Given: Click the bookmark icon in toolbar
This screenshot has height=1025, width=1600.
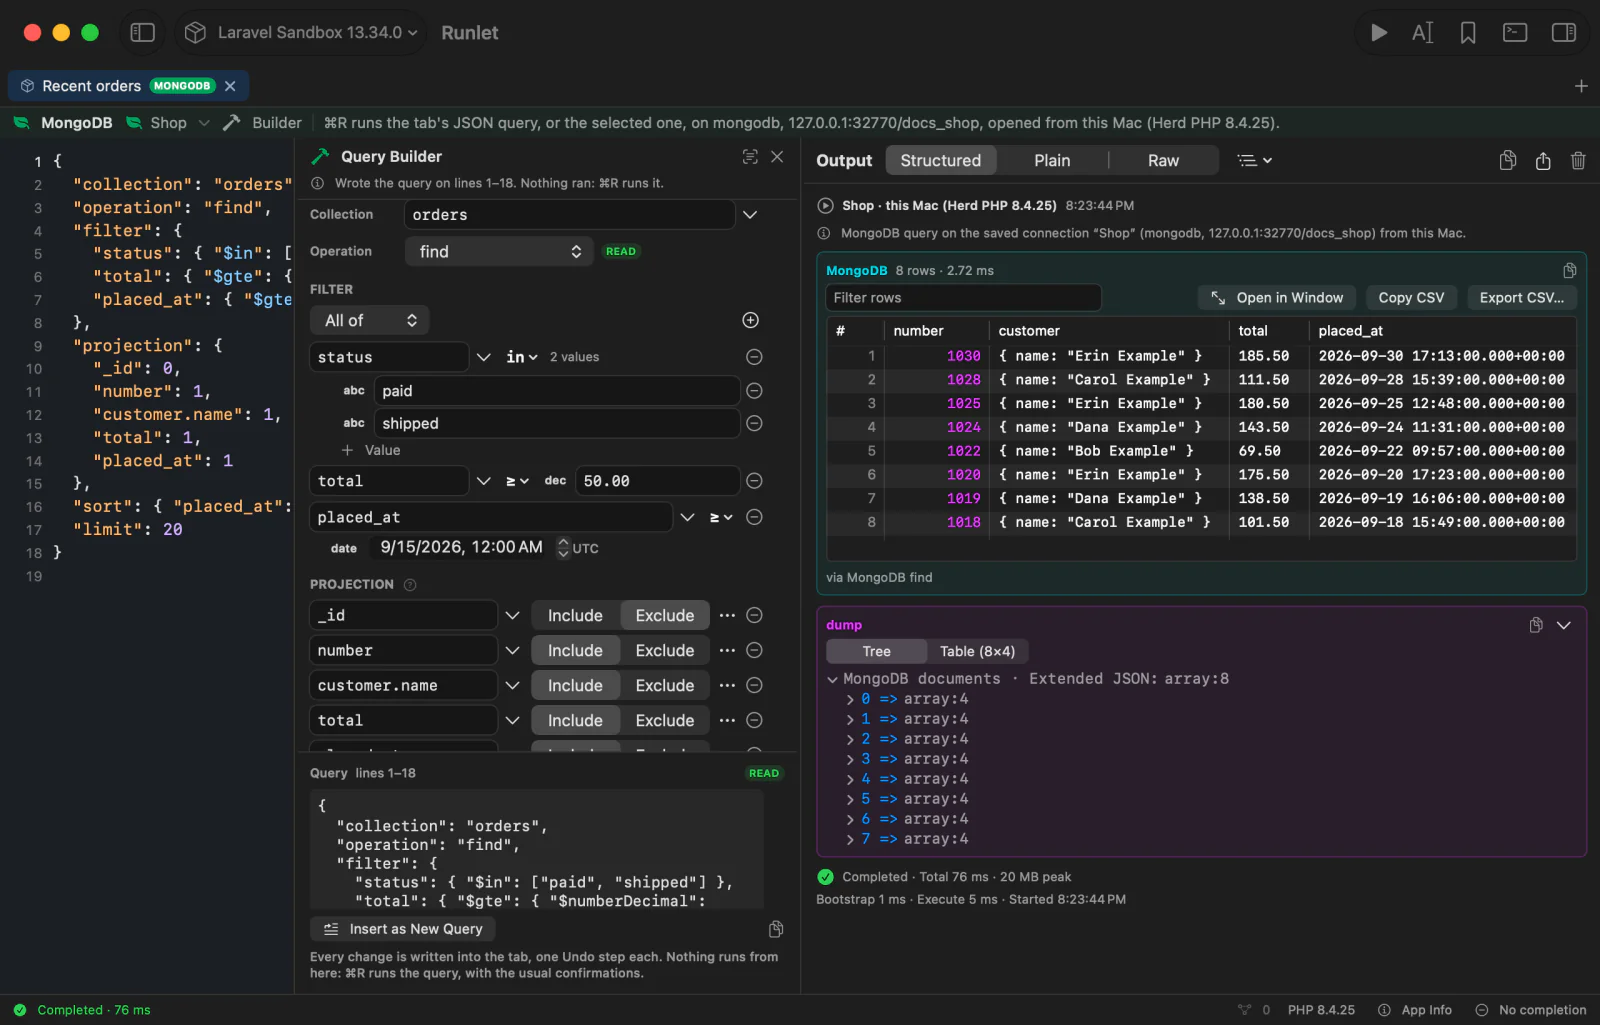Looking at the screenshot, I should coord(1468,33).
